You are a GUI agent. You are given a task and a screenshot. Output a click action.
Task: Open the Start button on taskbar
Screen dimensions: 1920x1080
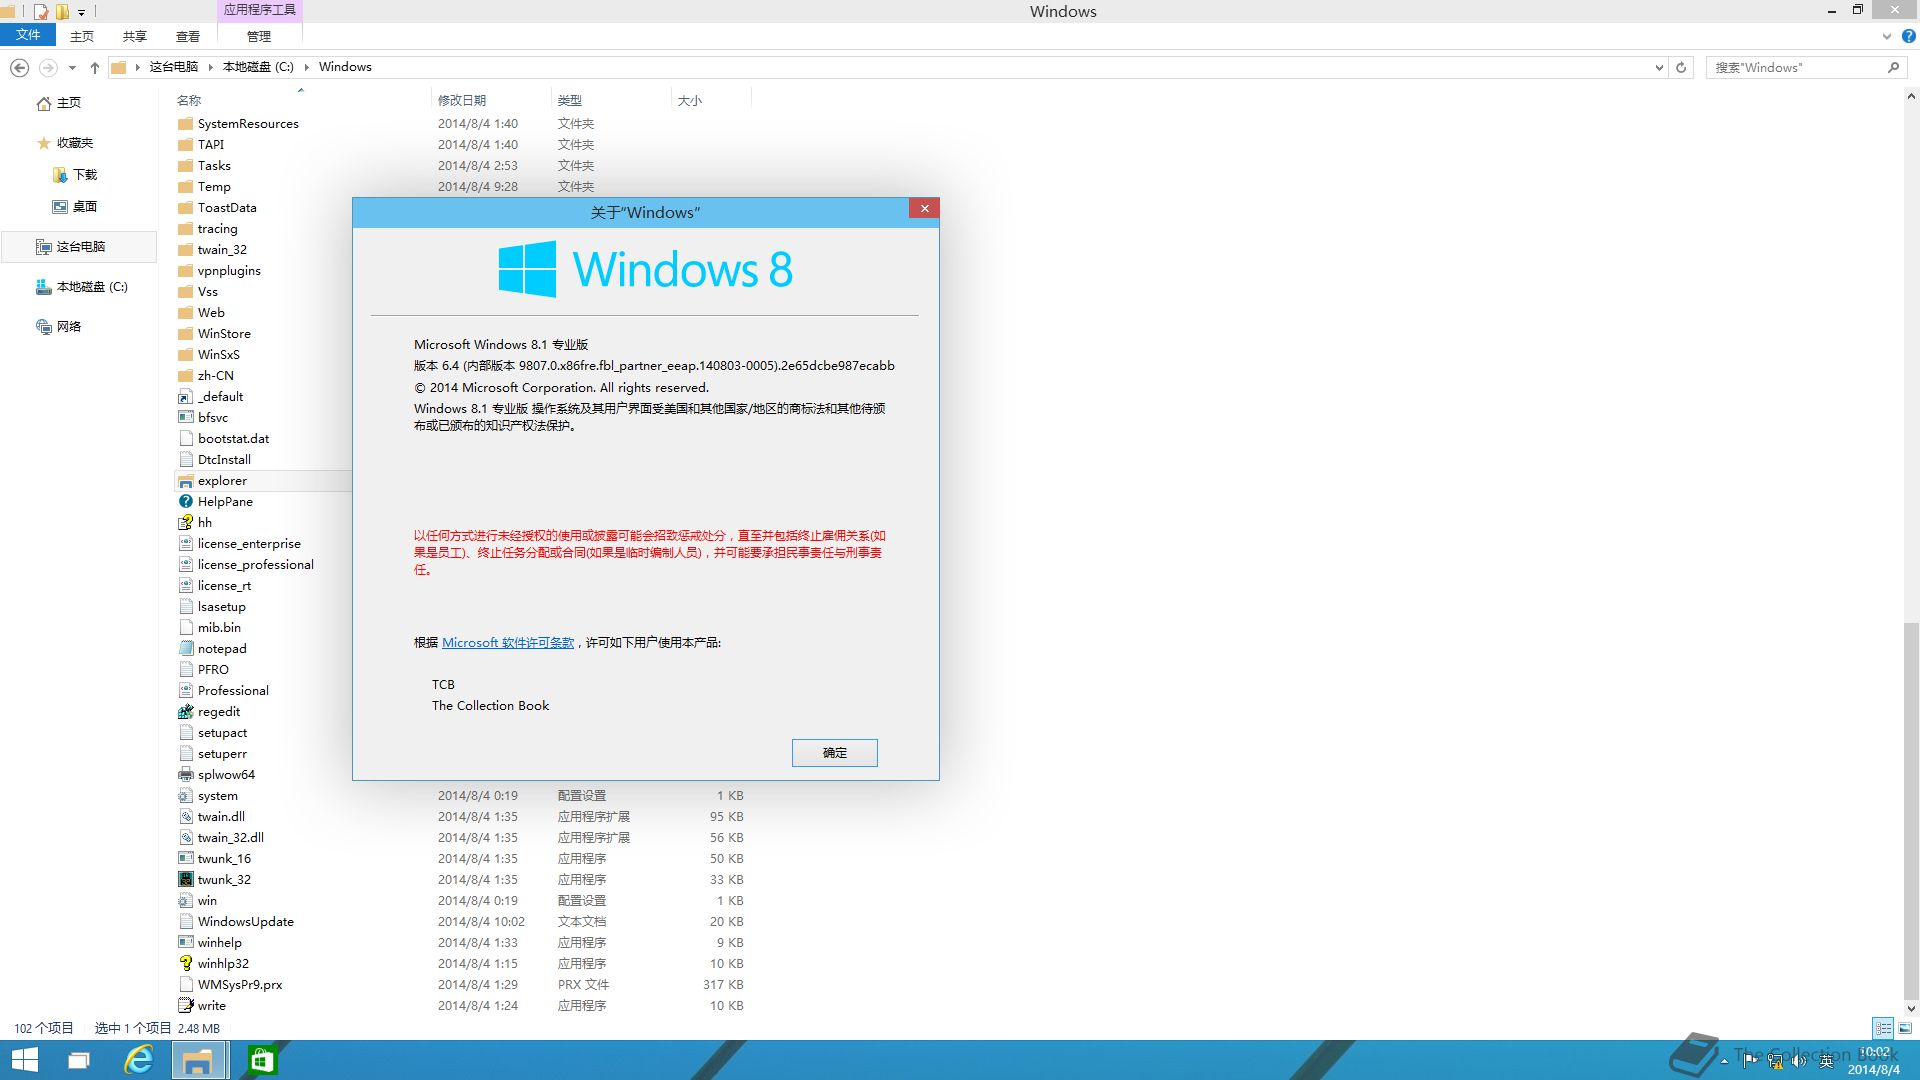point(24,1060)
